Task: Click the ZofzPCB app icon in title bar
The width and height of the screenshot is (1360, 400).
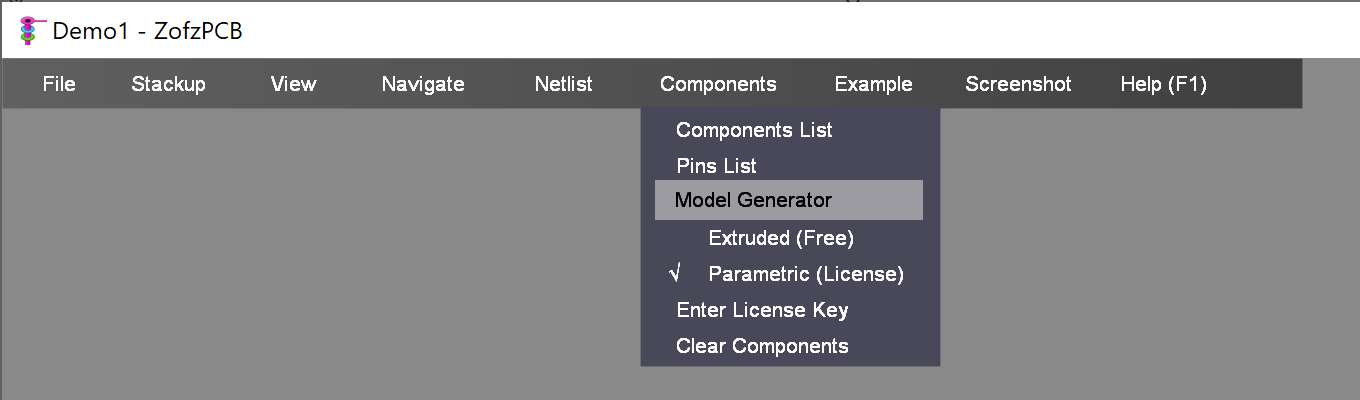Action: click(x=32, y=31)
